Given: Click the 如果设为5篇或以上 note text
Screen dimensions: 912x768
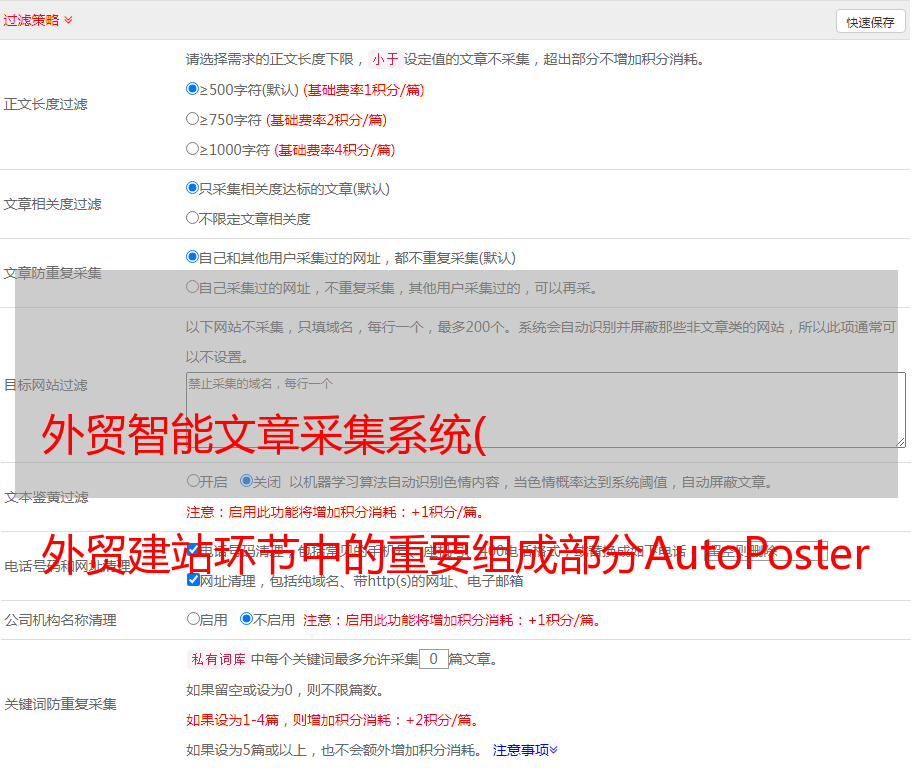Looking at the screenshot, I should point(334,750).
